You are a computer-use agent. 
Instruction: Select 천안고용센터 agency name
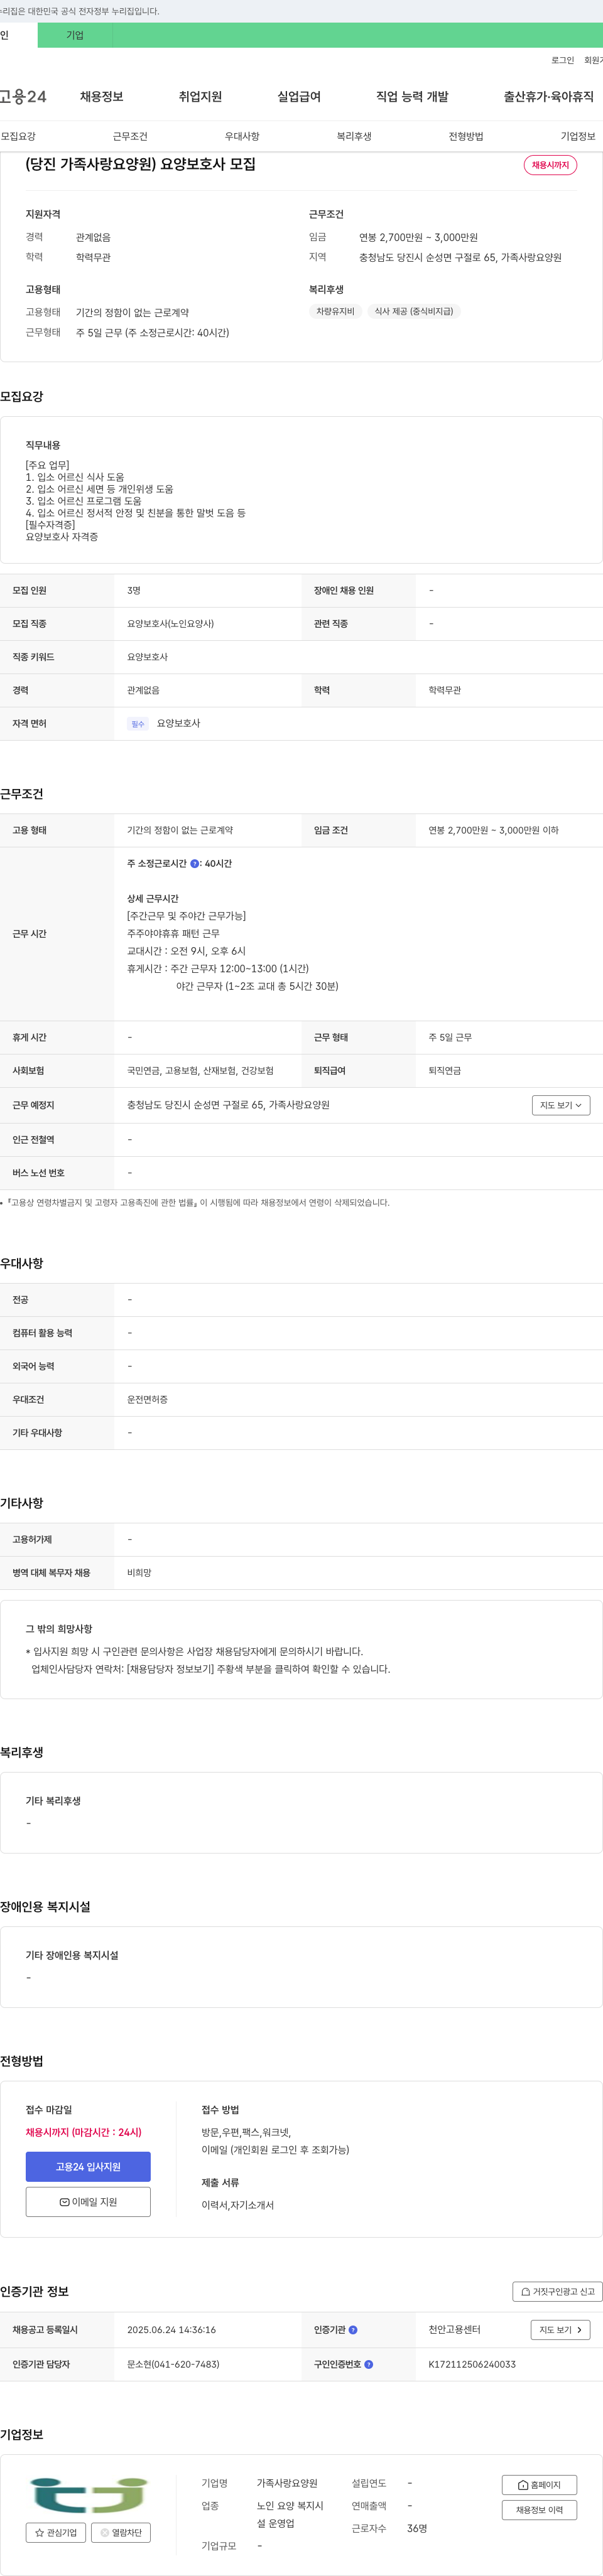click(455, 2329)
